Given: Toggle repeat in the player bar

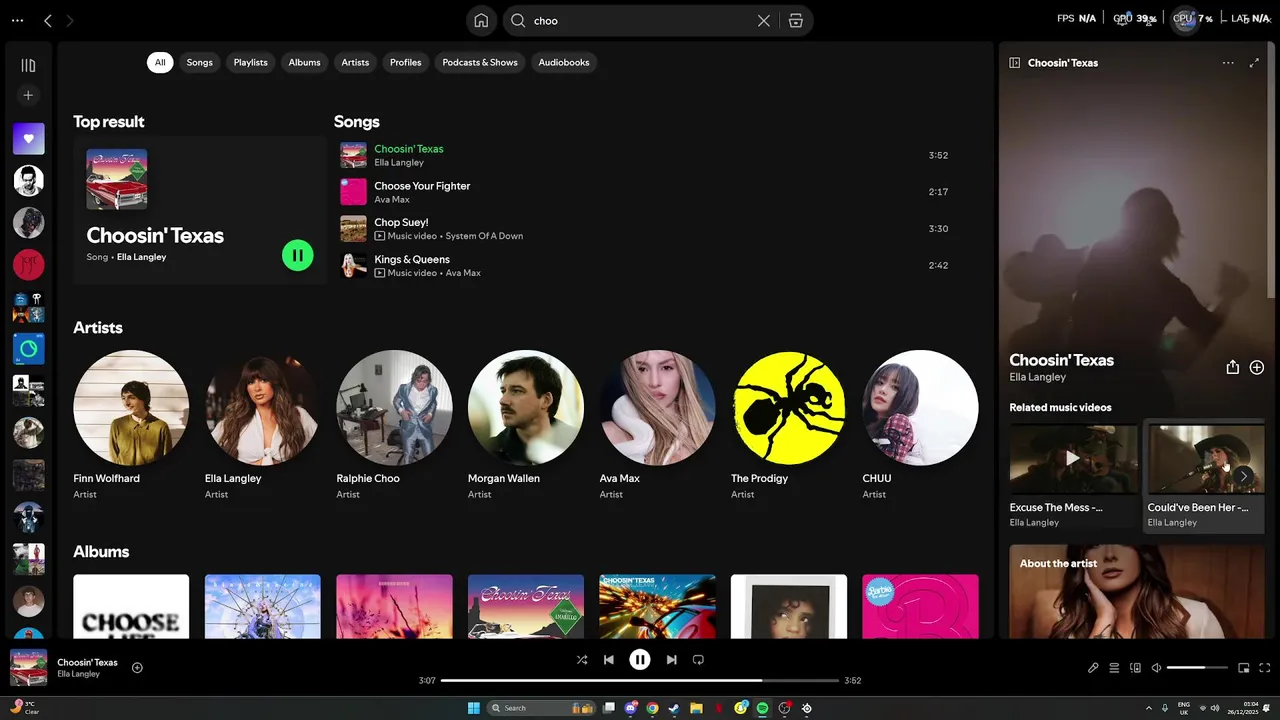Looking at the screenshot, I should click(698, 660).
